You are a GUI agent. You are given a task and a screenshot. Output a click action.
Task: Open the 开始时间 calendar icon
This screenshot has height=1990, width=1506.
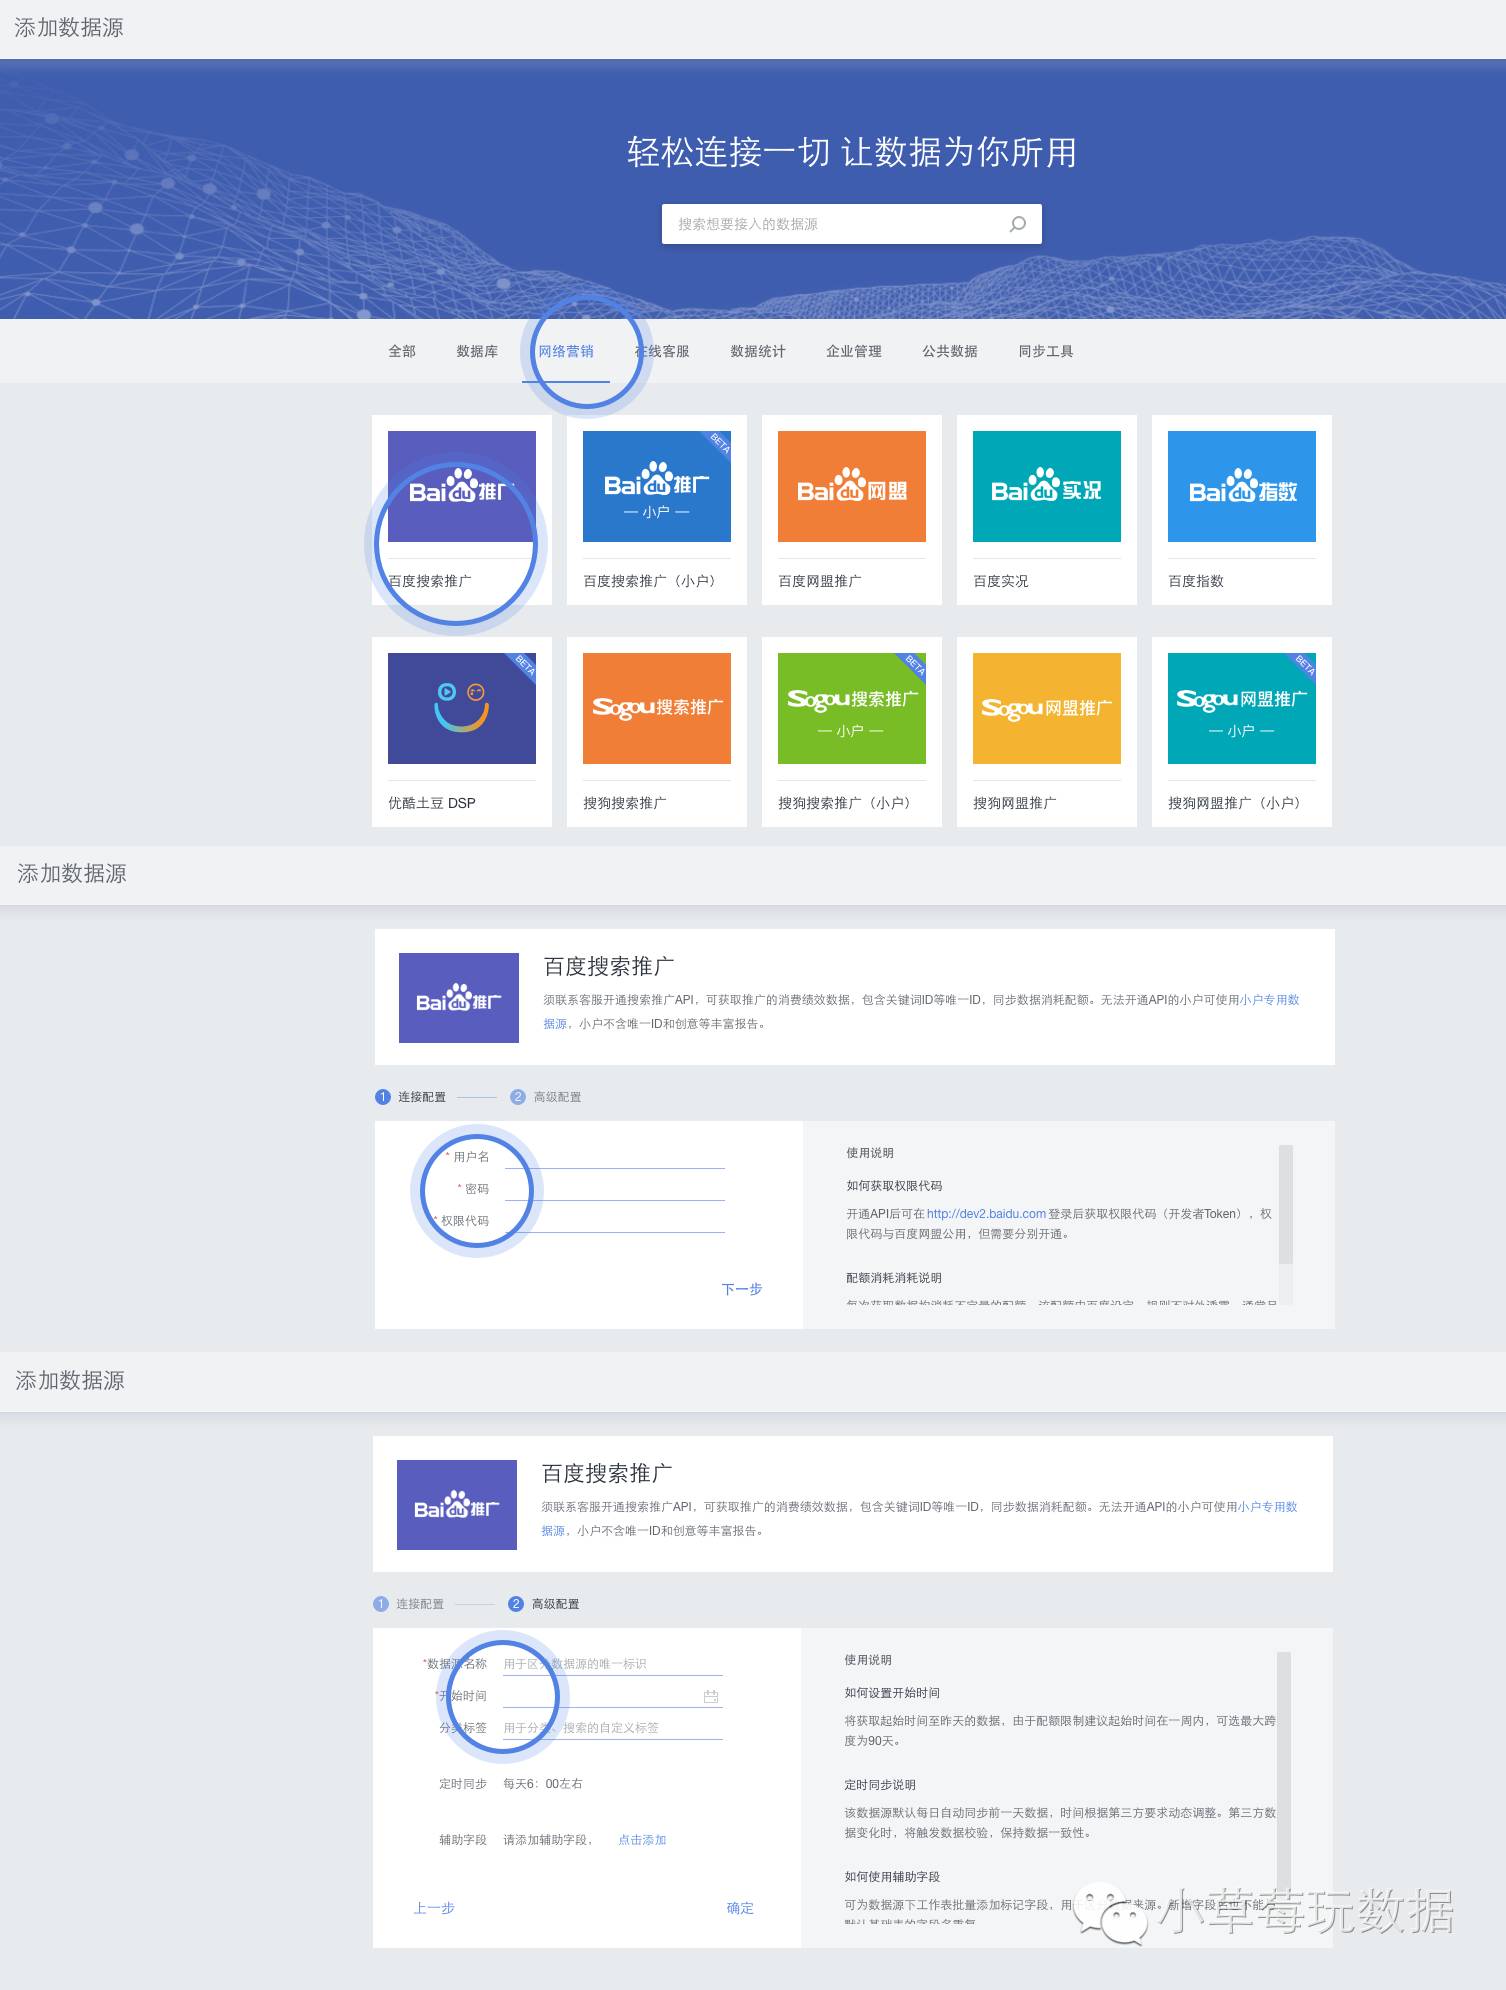point(711,1696)
